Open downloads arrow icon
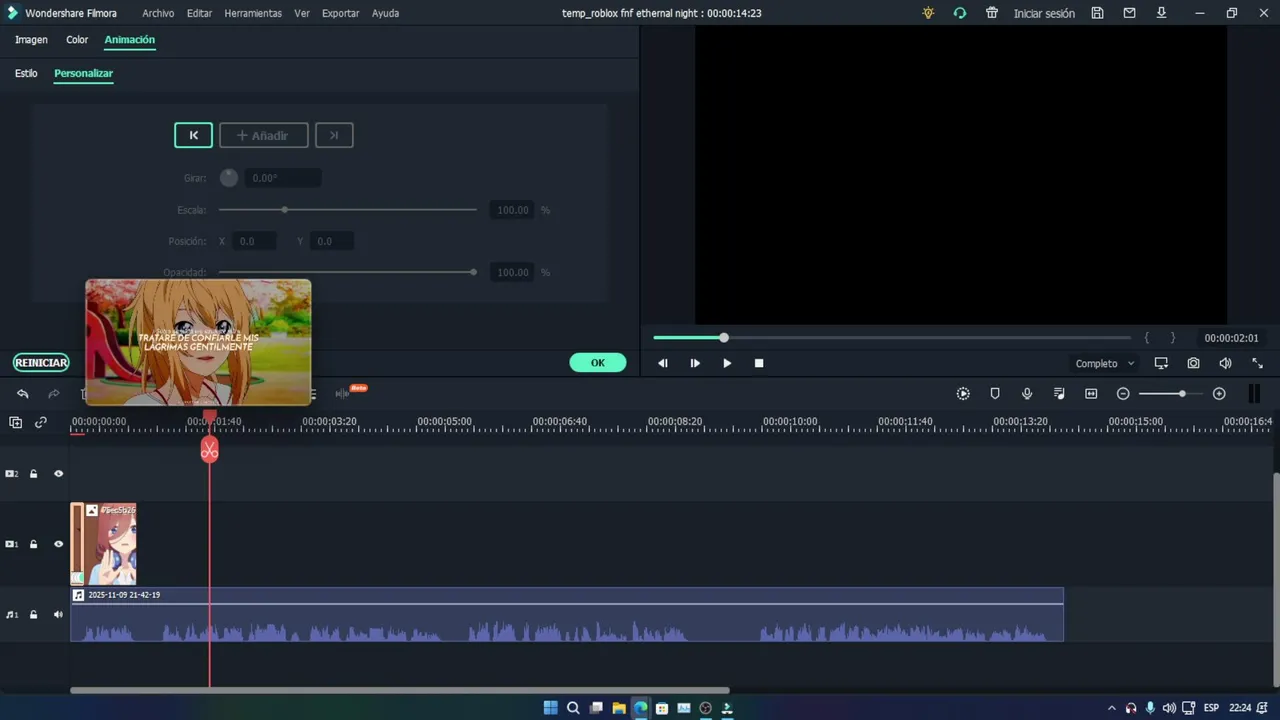The height and width of the screenshot is (720, 1280). click(x=1161, y=13)
